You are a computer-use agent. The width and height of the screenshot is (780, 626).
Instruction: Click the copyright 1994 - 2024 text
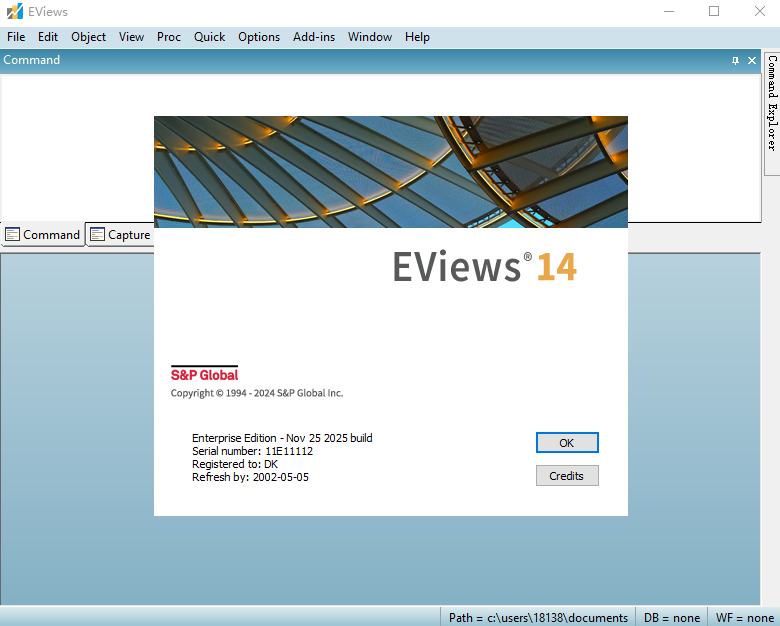point(257,393)
